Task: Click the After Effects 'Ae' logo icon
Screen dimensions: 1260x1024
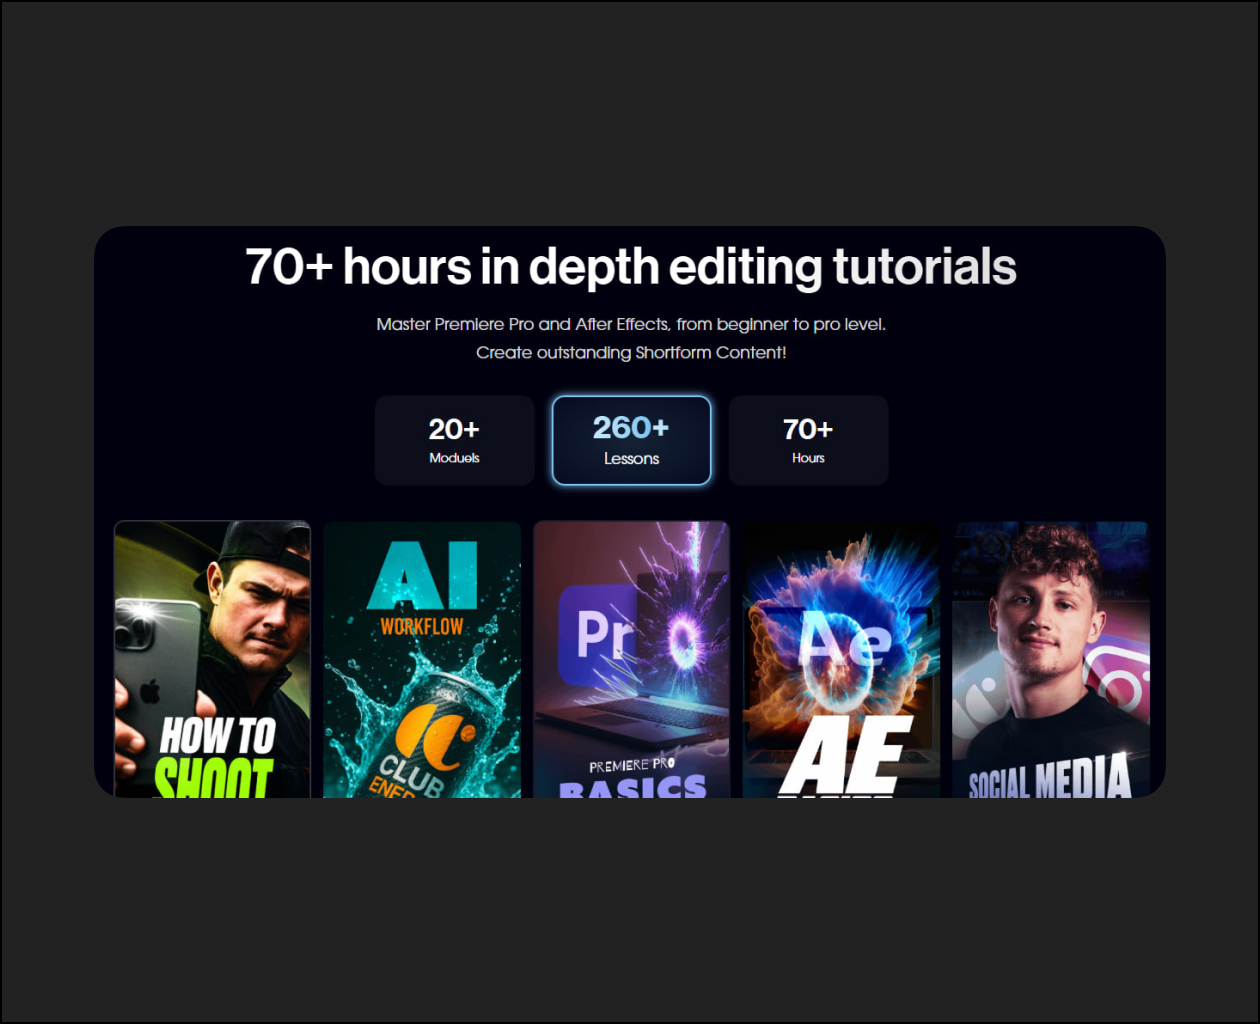Action: pos(845,640)
